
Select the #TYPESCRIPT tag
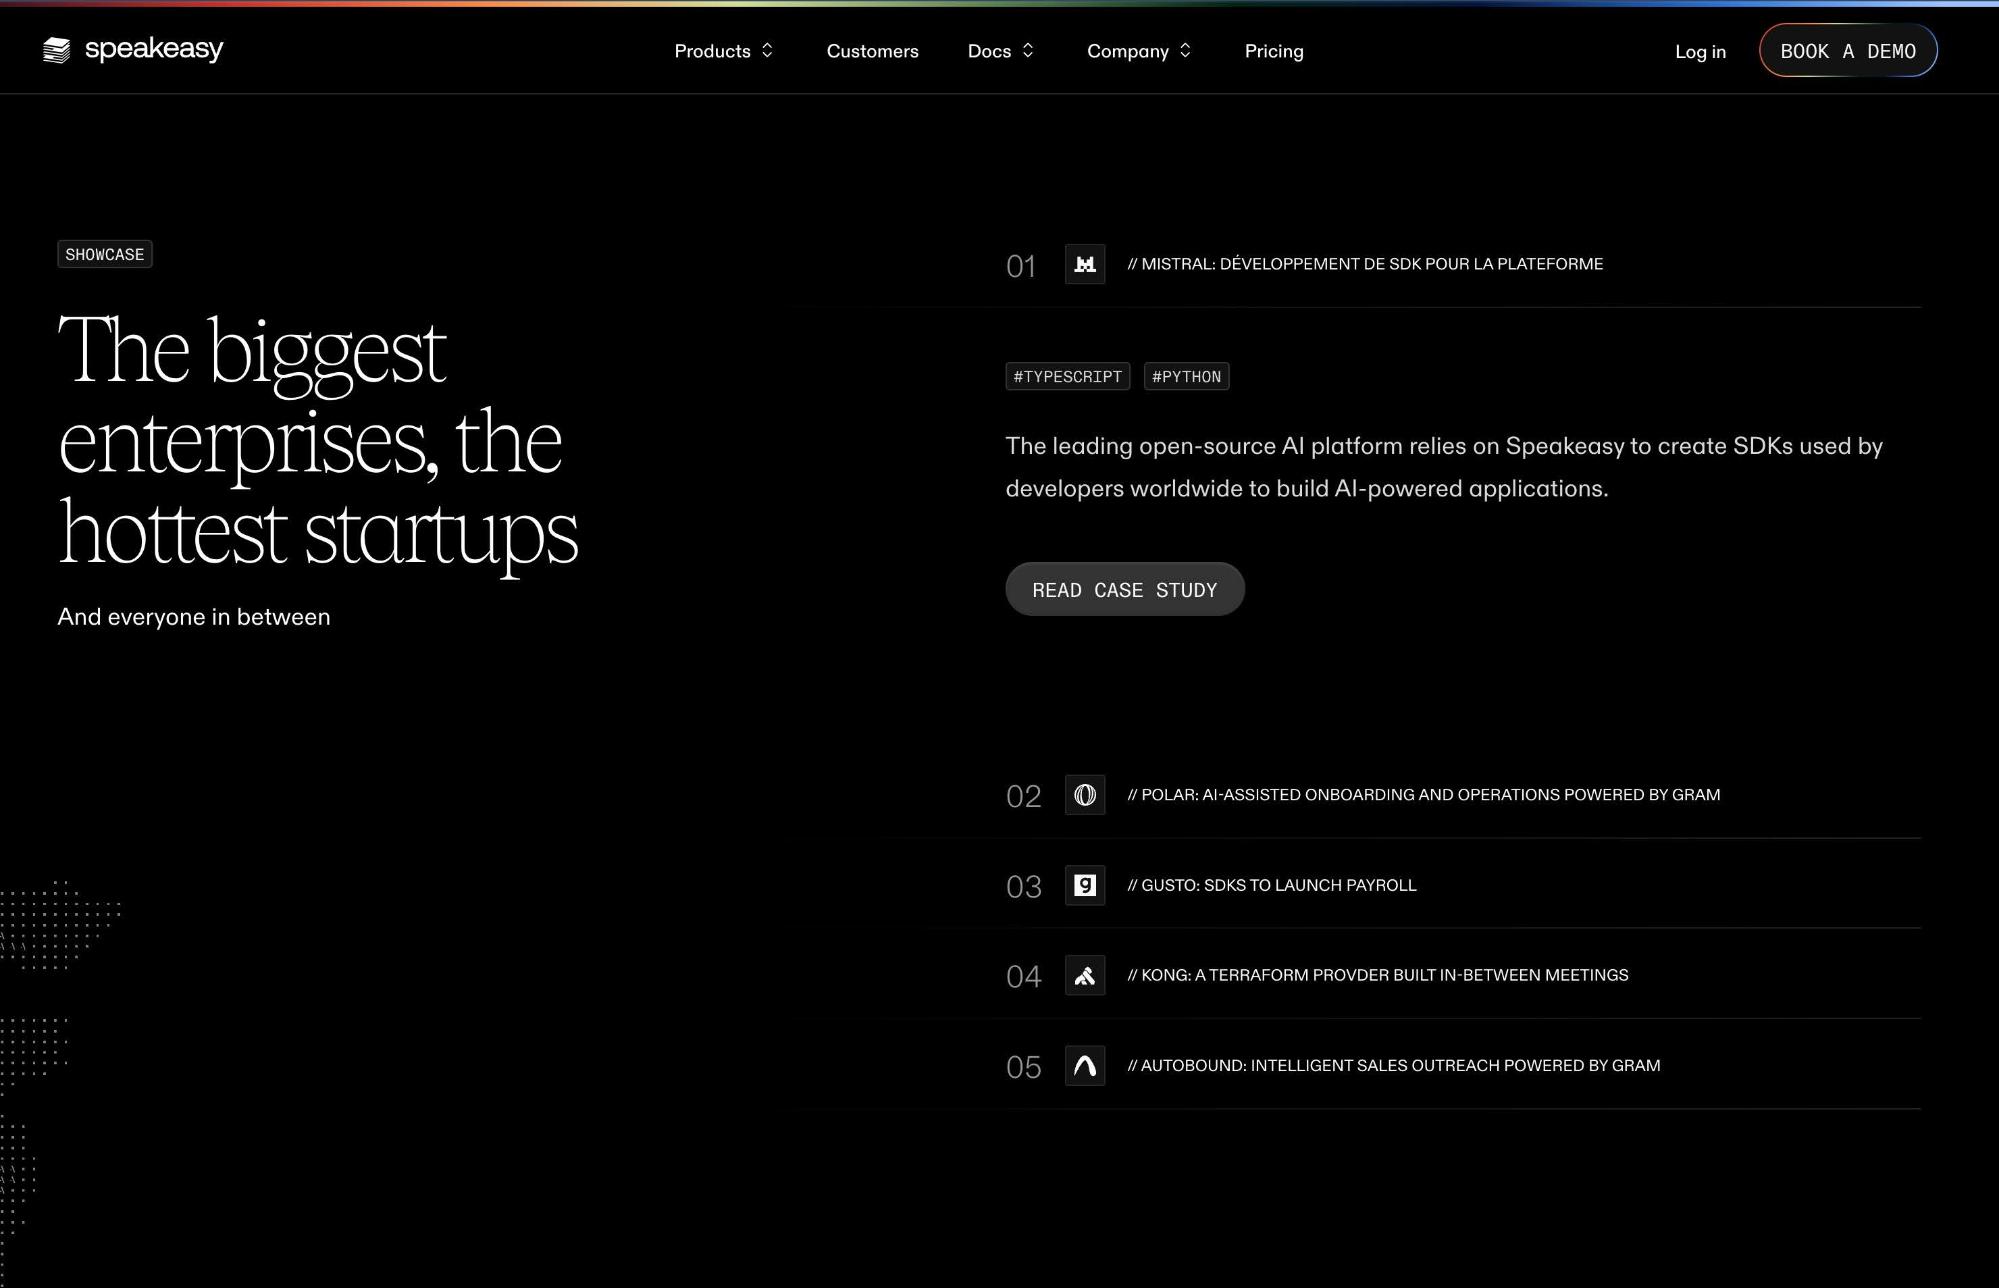coord(1067,377)
